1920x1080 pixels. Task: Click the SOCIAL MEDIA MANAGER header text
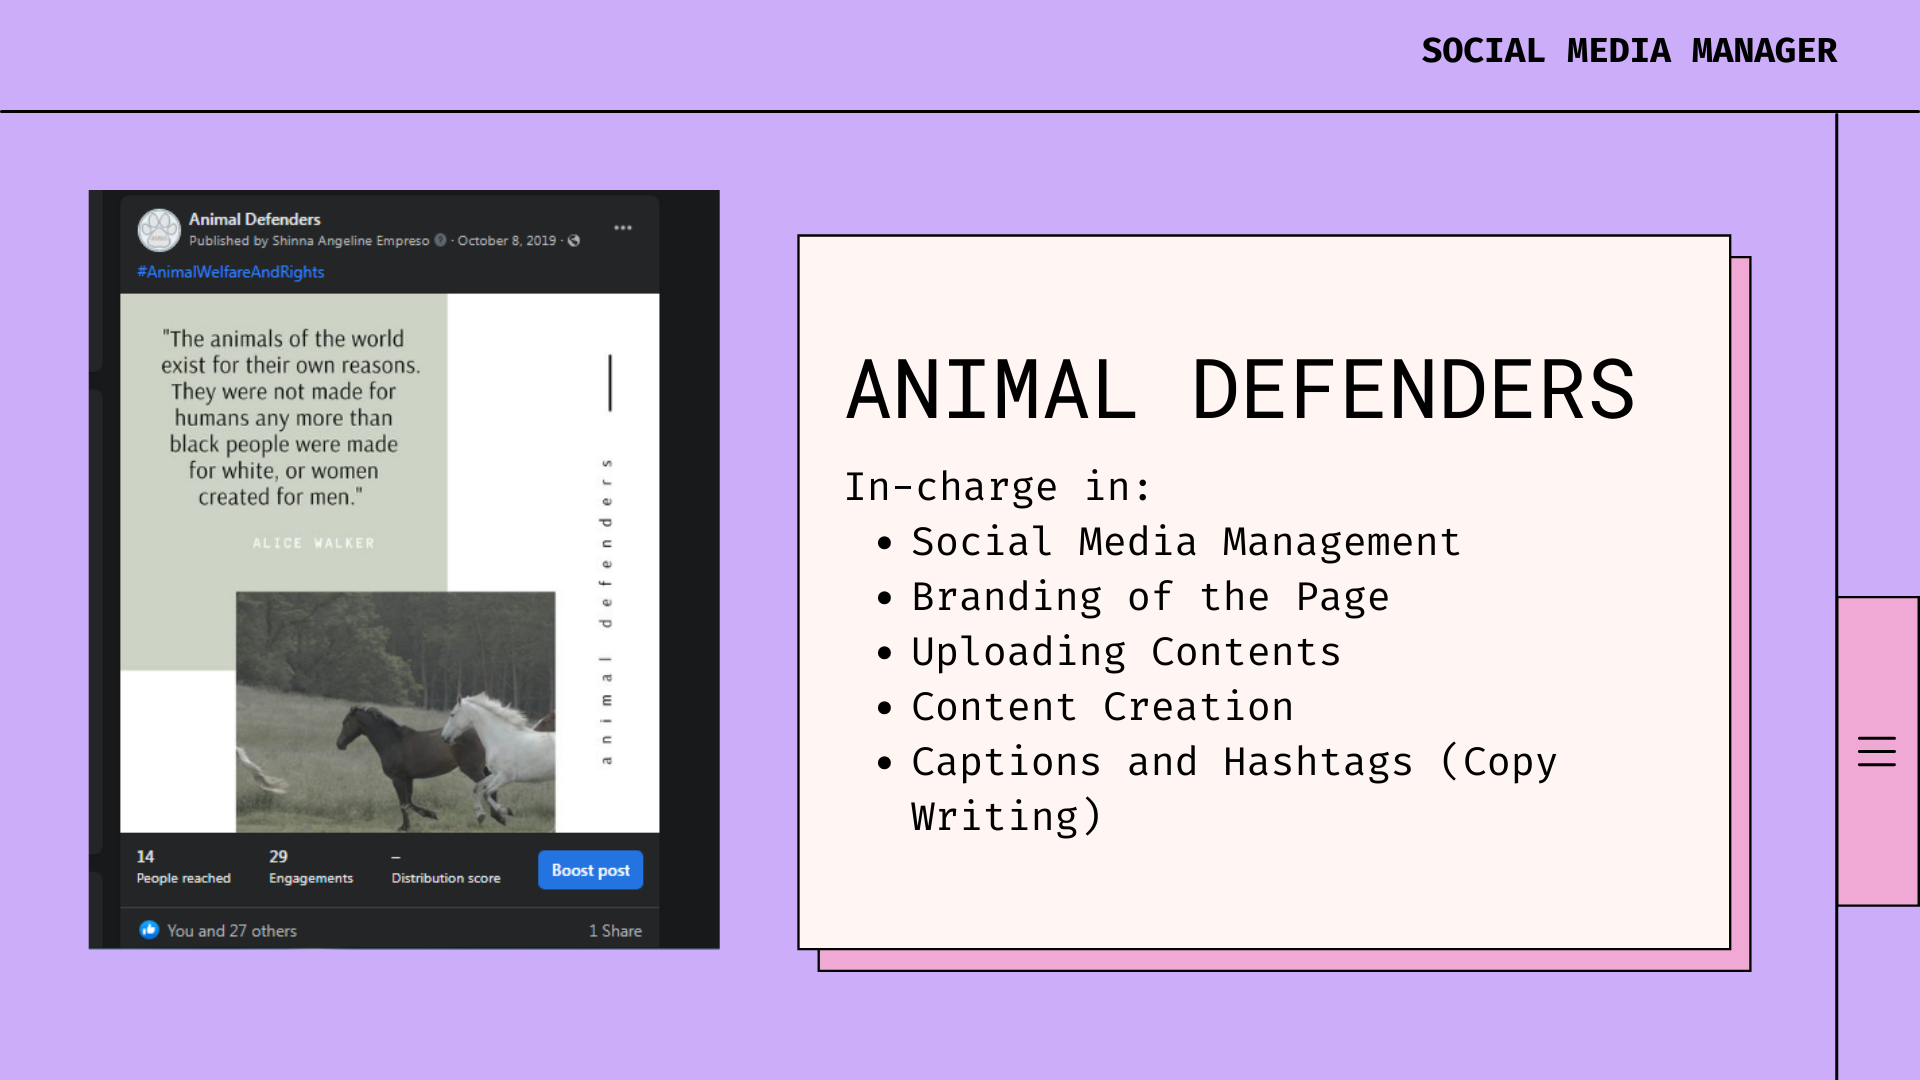pos(1629,51)
